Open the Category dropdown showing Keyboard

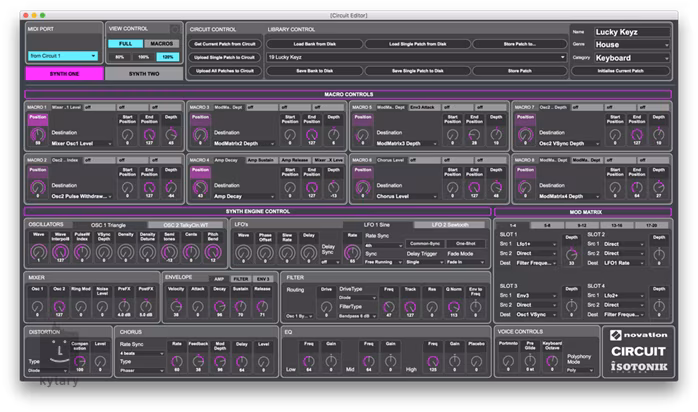[632, 58]
